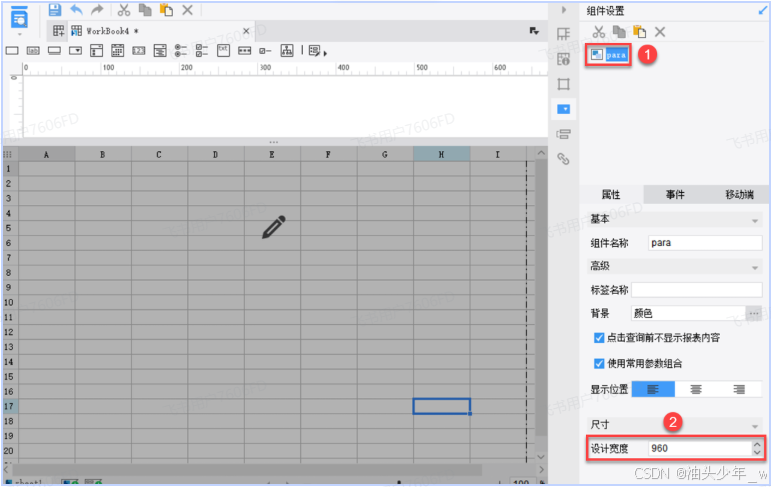771x487 pixels.
Task: Open the widget settings sidebar icon
Action: (563, 109)
